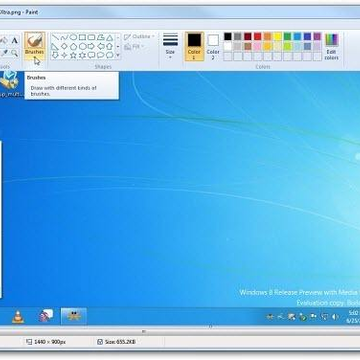Pick the dark red palette swatch
Screen dimensions: 360x360
248,36
